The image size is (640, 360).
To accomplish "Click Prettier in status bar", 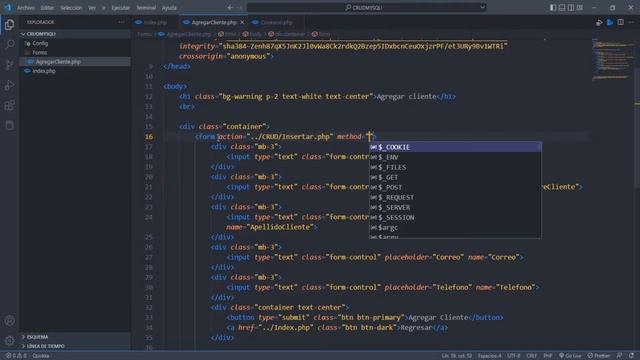I will [599, 356].
